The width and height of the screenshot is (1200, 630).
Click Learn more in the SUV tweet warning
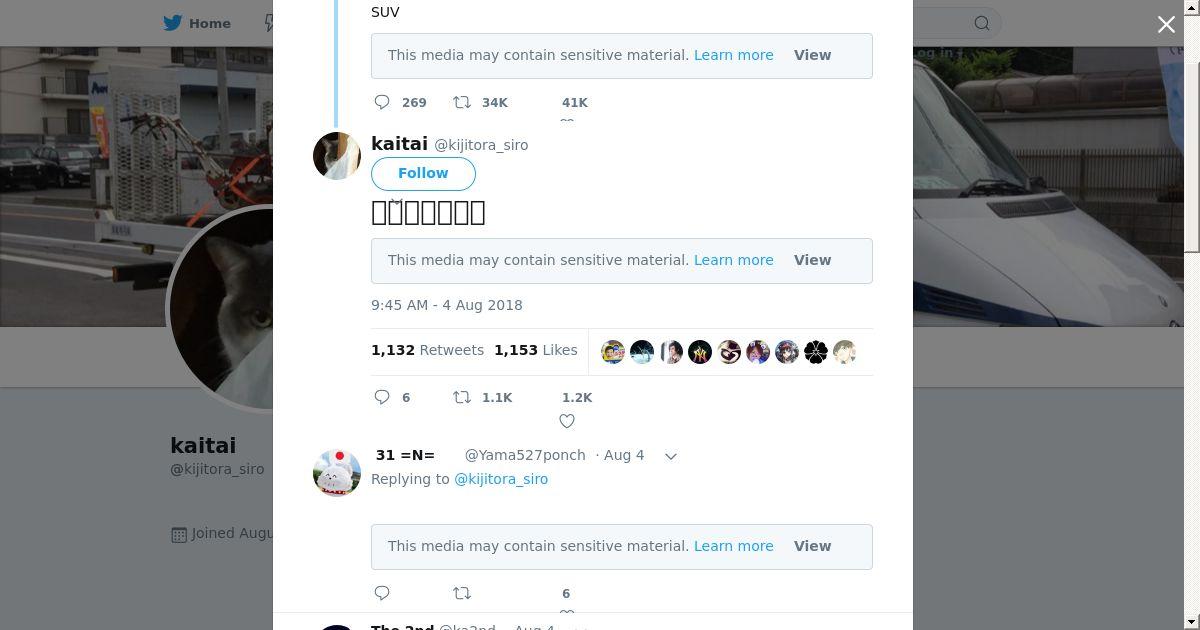[x=733, y=55]
